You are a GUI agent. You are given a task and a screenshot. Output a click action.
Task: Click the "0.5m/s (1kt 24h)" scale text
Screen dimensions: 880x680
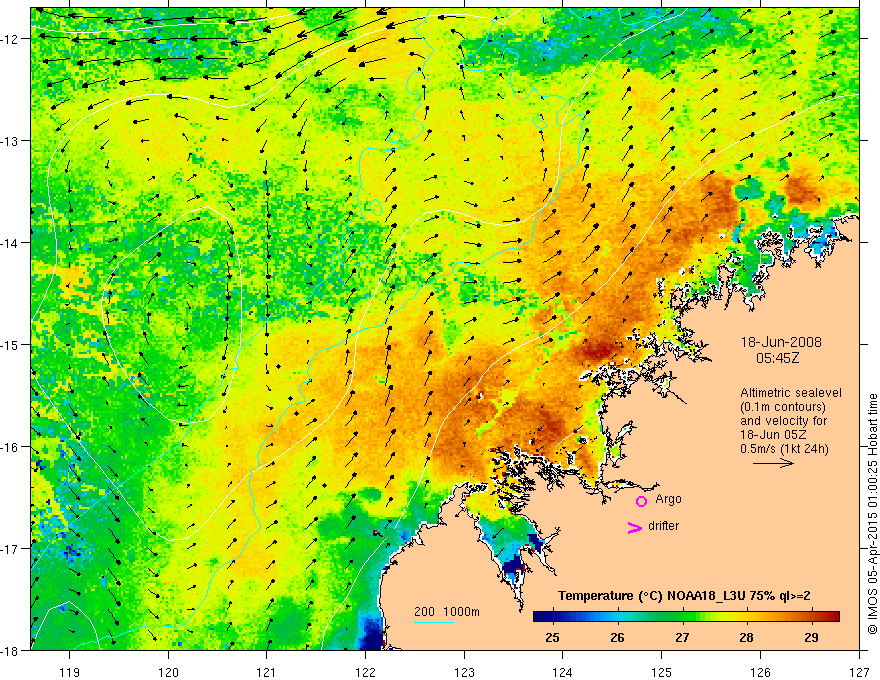pyautogui.click(x=784, y=449)
